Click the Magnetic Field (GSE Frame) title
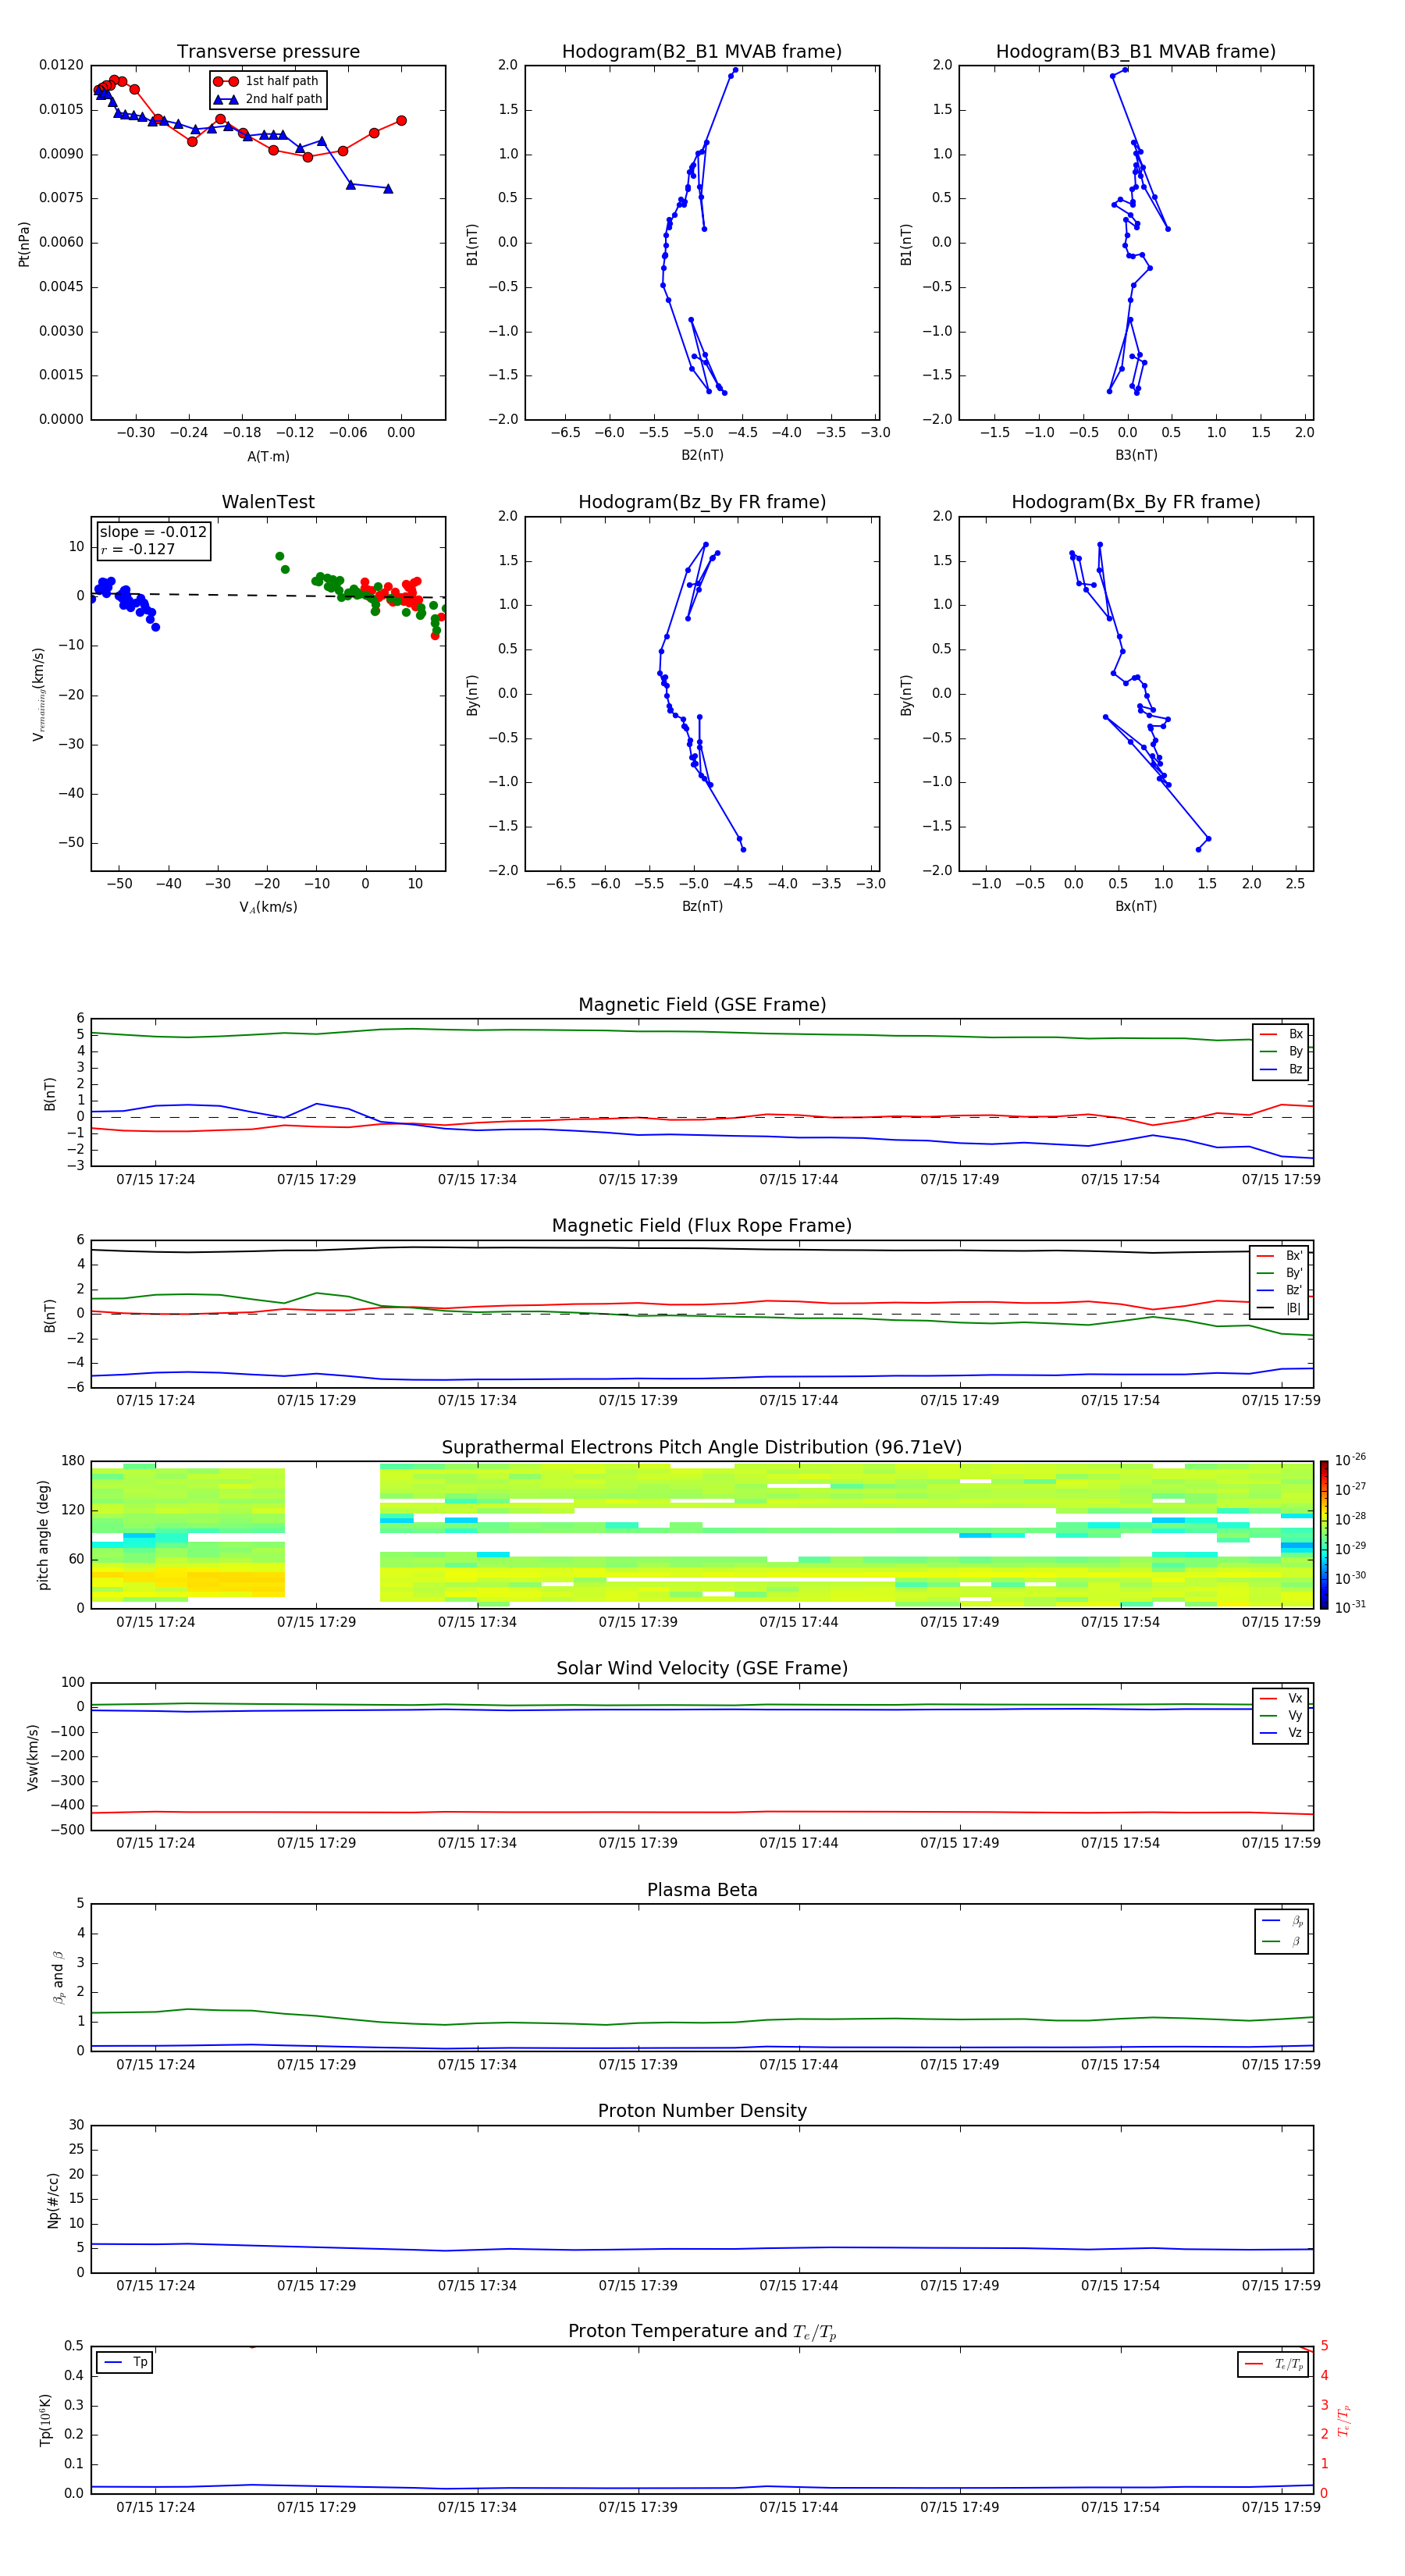Screen dimensions: 1405x2576 702,1005
